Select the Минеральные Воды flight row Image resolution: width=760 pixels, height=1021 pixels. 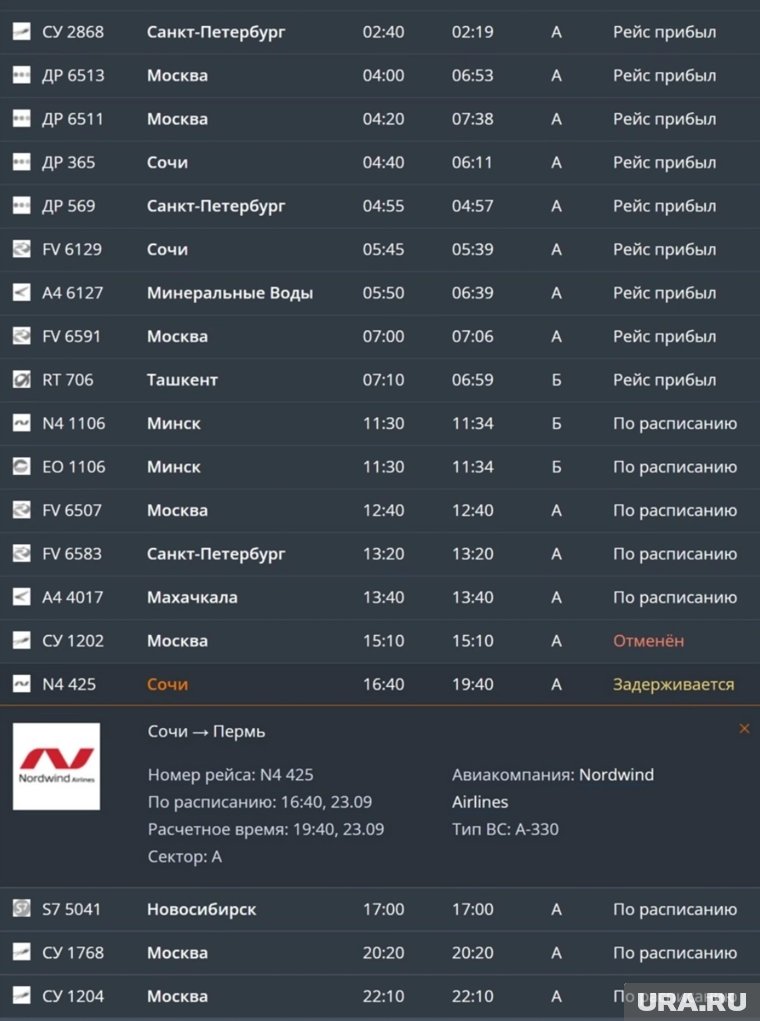[x=380, y=293]
